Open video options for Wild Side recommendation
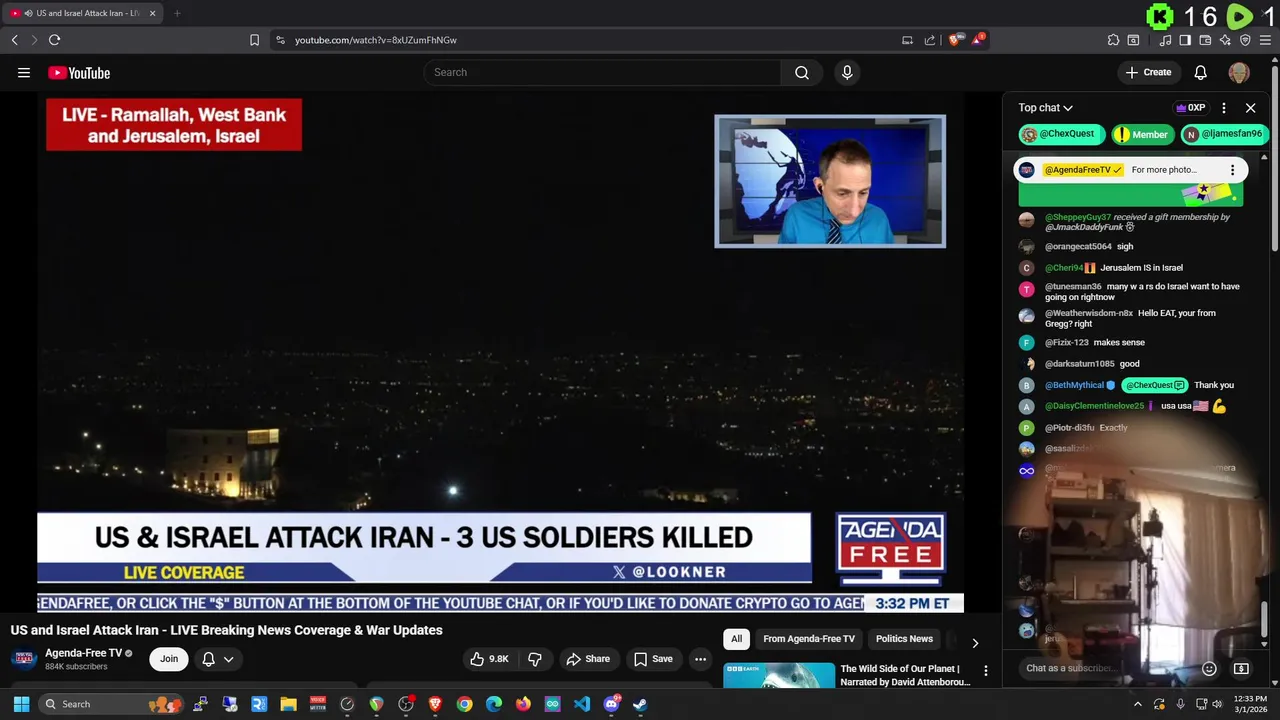Image resolution: width=1280 pixels, height=720 pixels. click(x=985, y=671)
